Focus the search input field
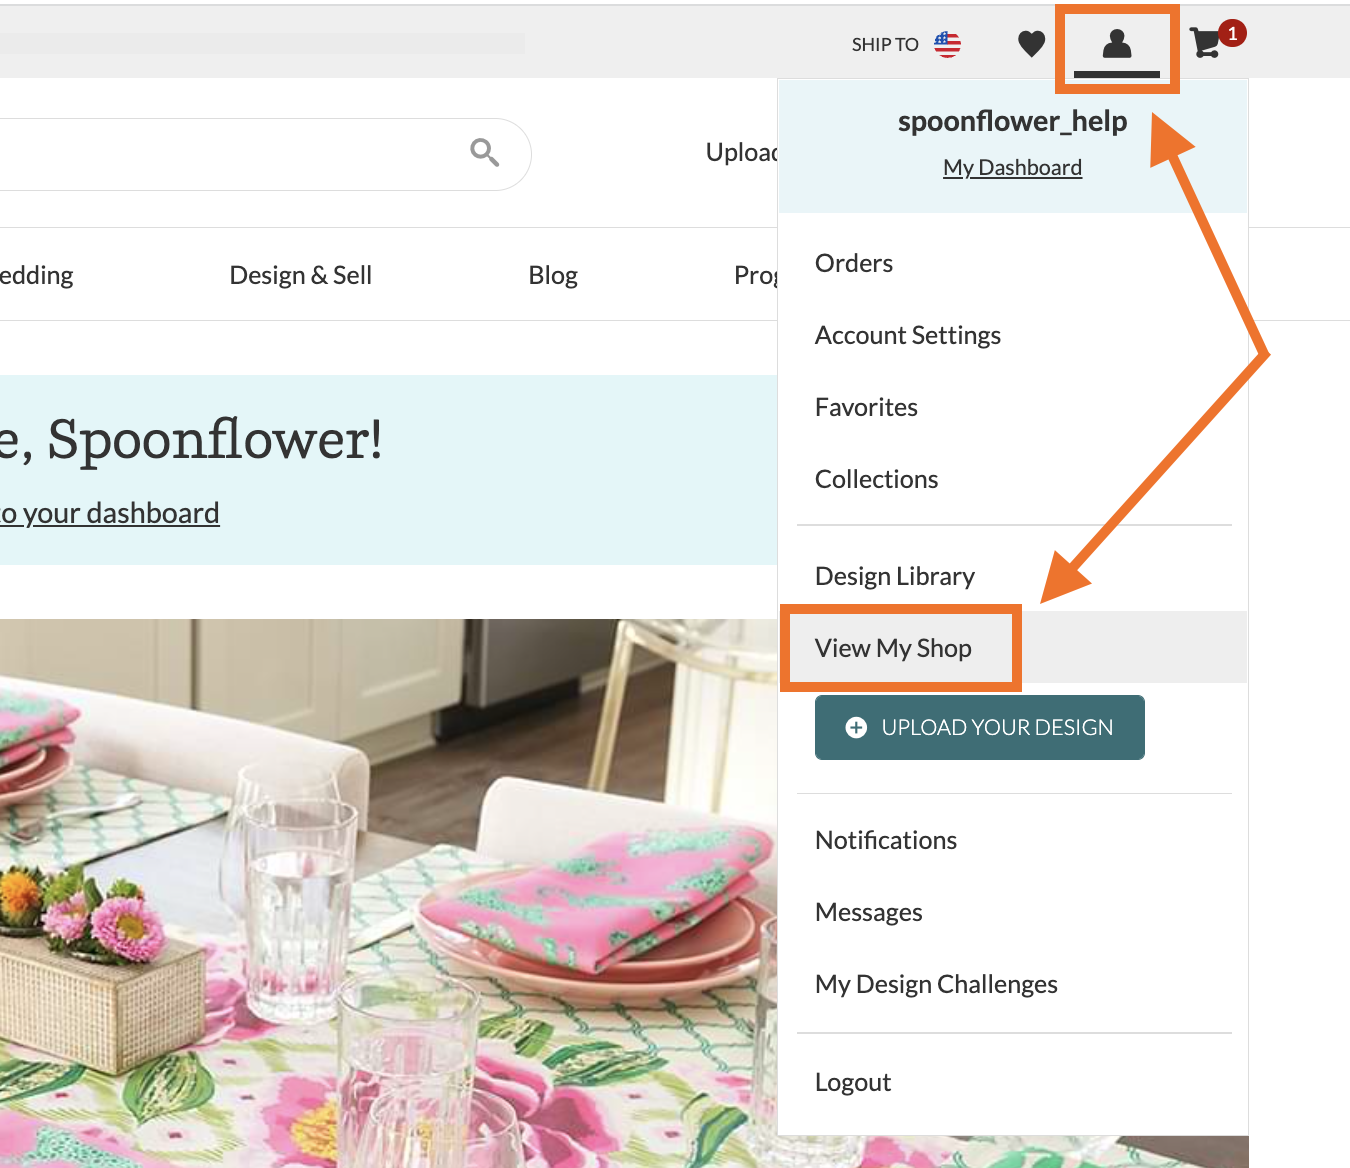This screenshot has width=1350, height=1168. tap(264, 154)
